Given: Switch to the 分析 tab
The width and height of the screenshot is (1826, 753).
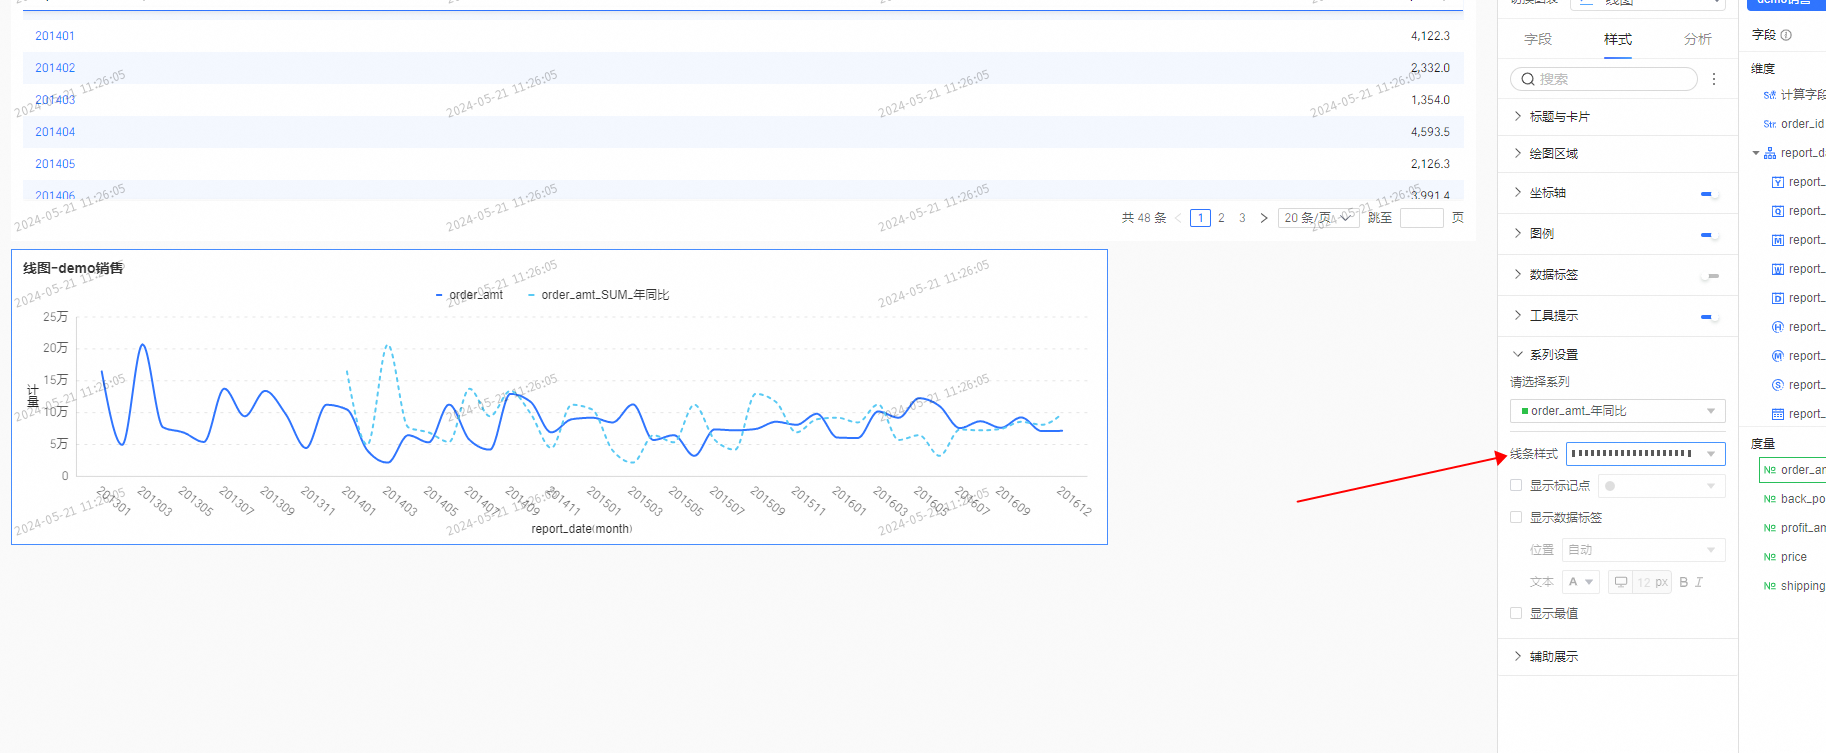Looking at the screenshot, I should click(1697, 39).
